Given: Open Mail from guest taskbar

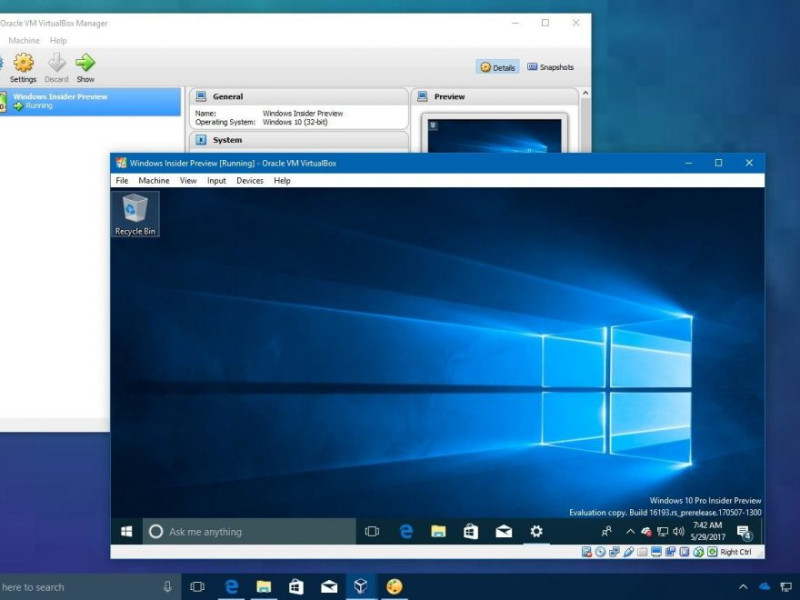Looking at the screenshot, I should tap(504, 532).
